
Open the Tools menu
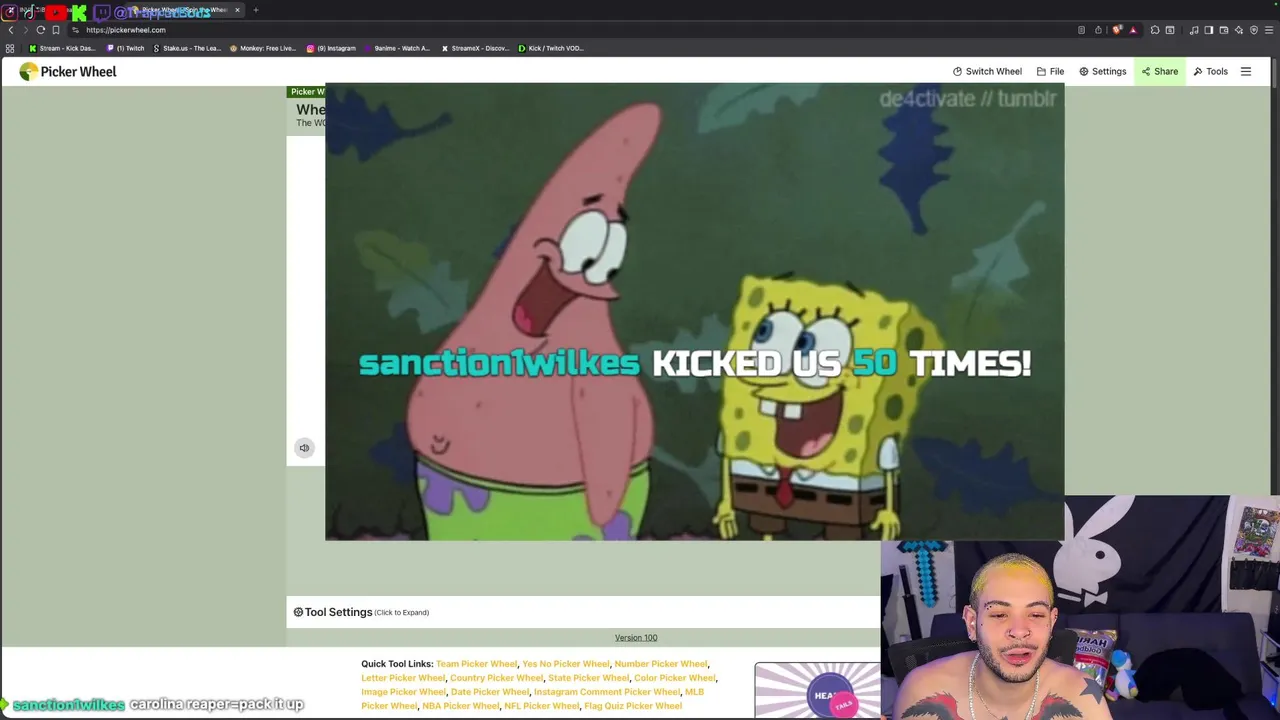(x=1210, y=71)
